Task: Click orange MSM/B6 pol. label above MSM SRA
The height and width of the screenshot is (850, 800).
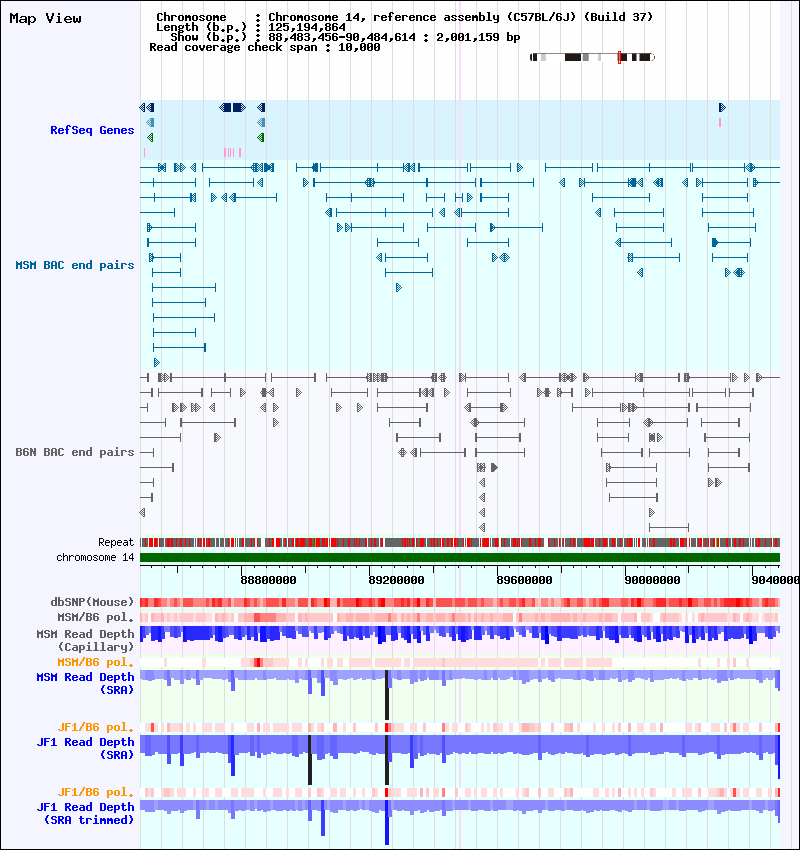Action: click(95, 662)
